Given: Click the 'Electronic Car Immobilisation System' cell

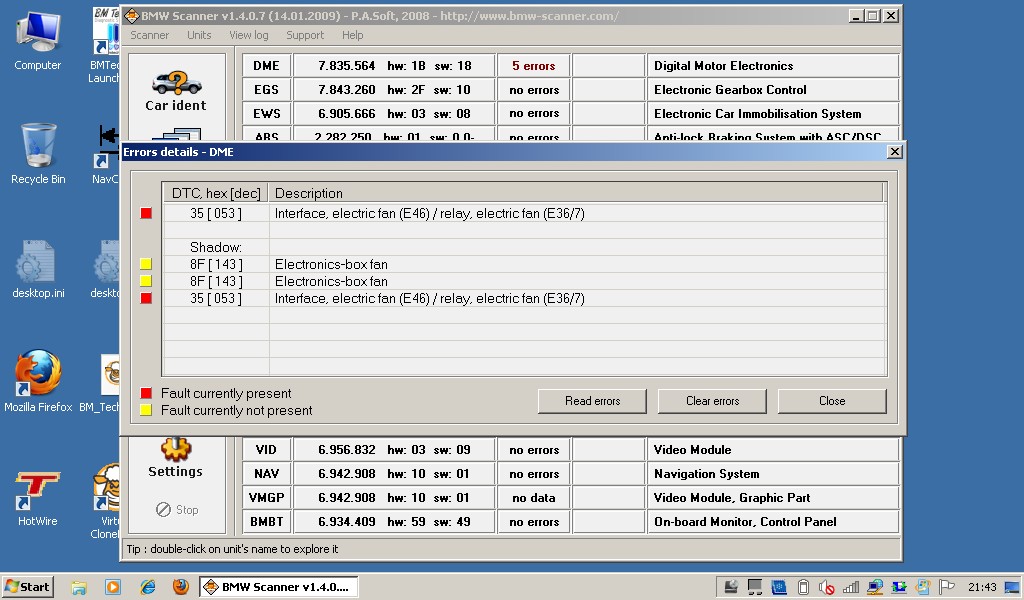Looking at the screenshot, I should [x=773, y=114].
